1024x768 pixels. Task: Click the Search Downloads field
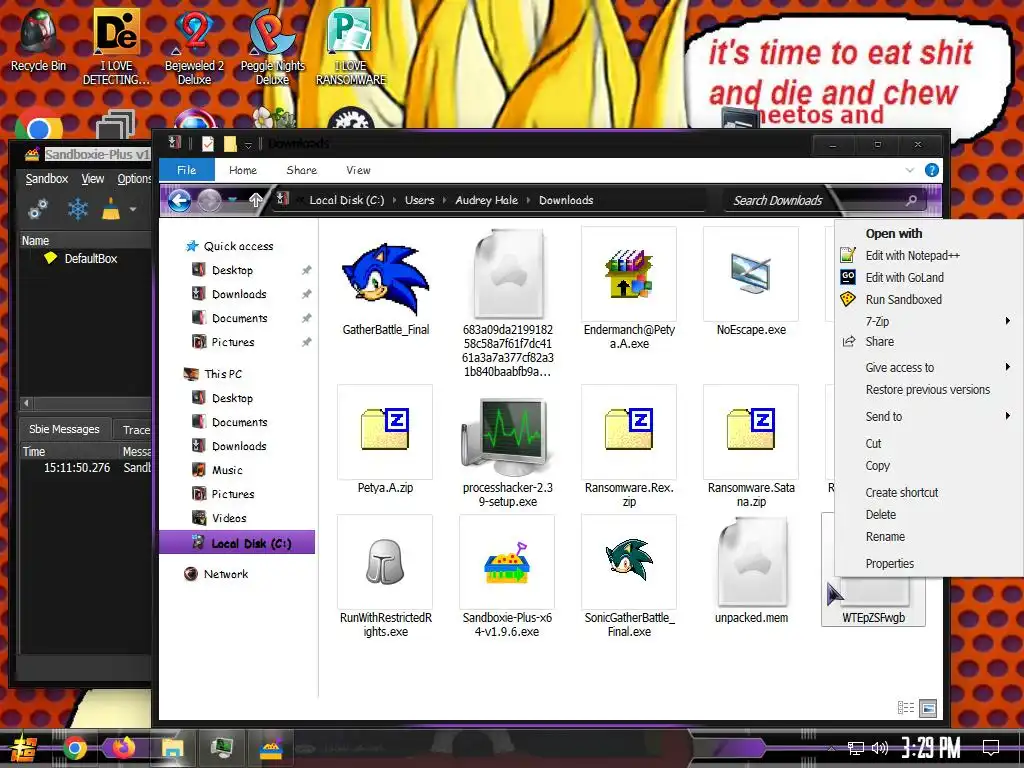825,200
